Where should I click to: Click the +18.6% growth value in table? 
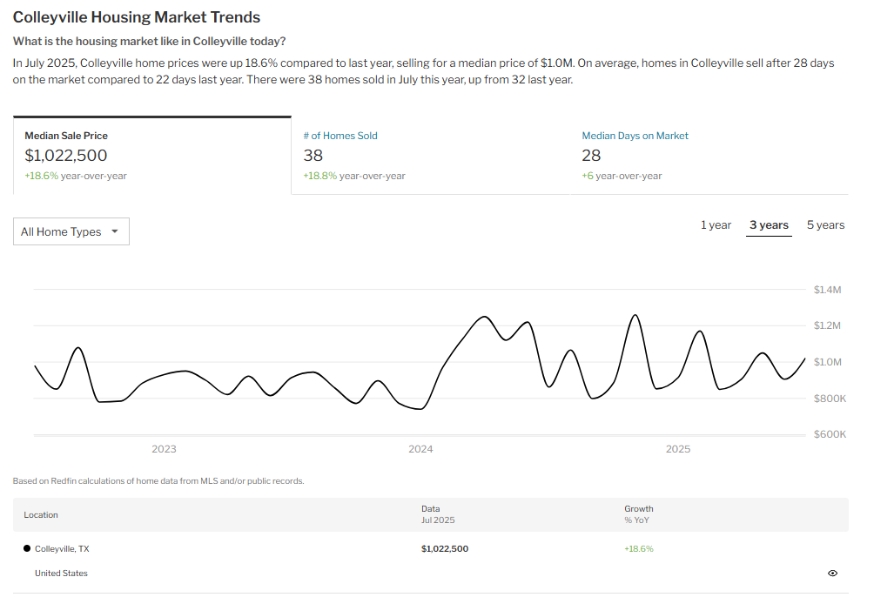[638, 549]
